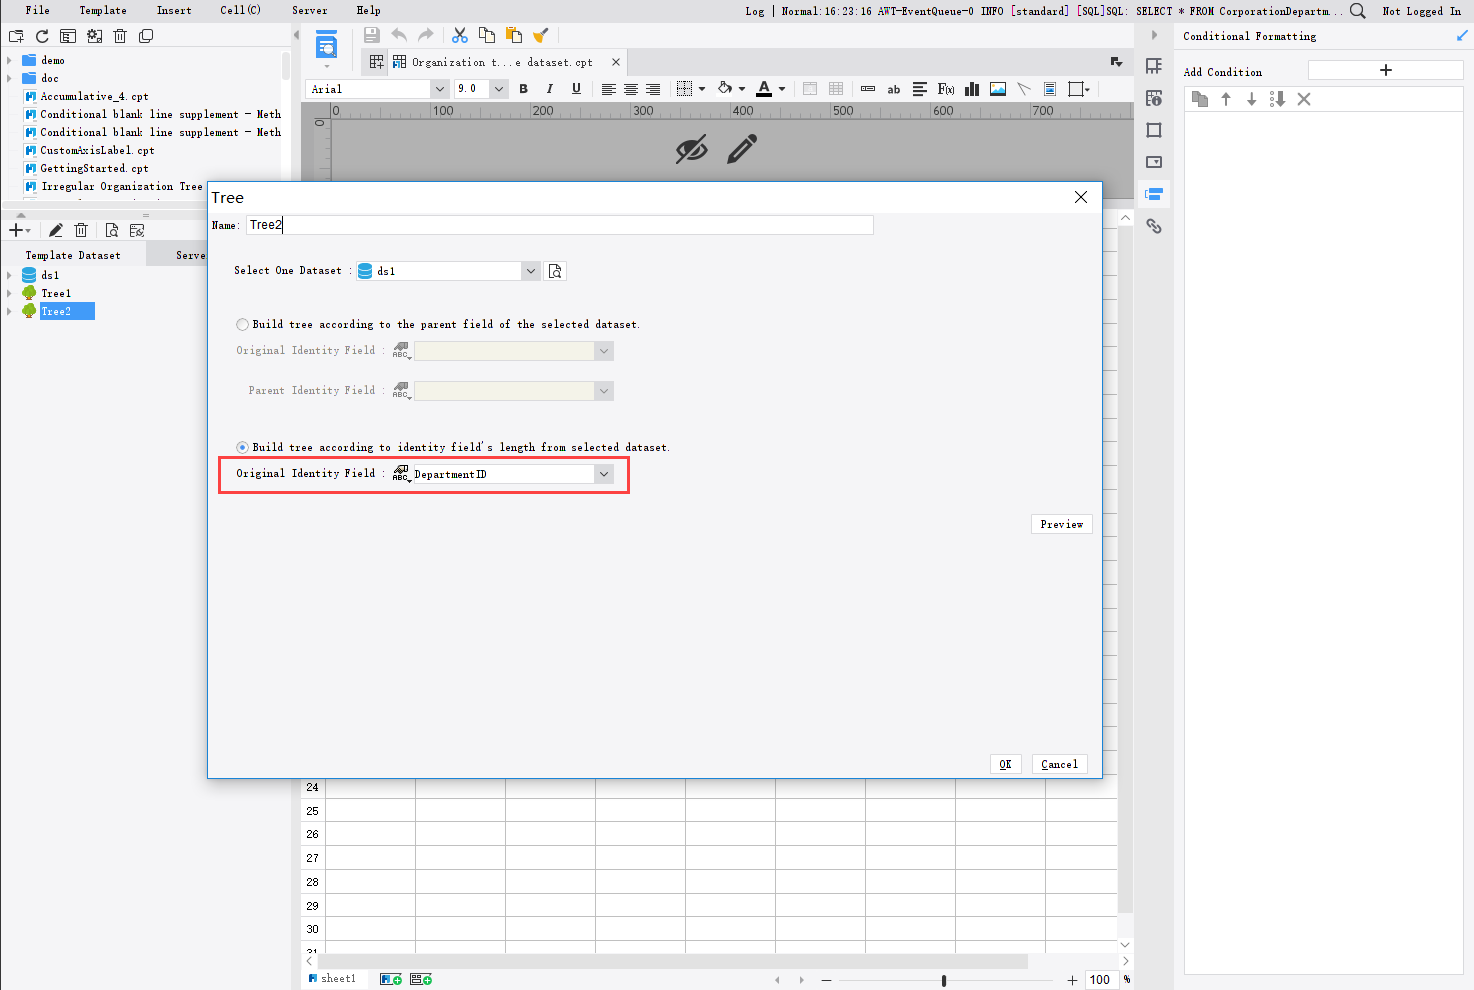The image size is (1474, 990).
Task: Add a new template dataset with plus icon
Action: (15, 229)
